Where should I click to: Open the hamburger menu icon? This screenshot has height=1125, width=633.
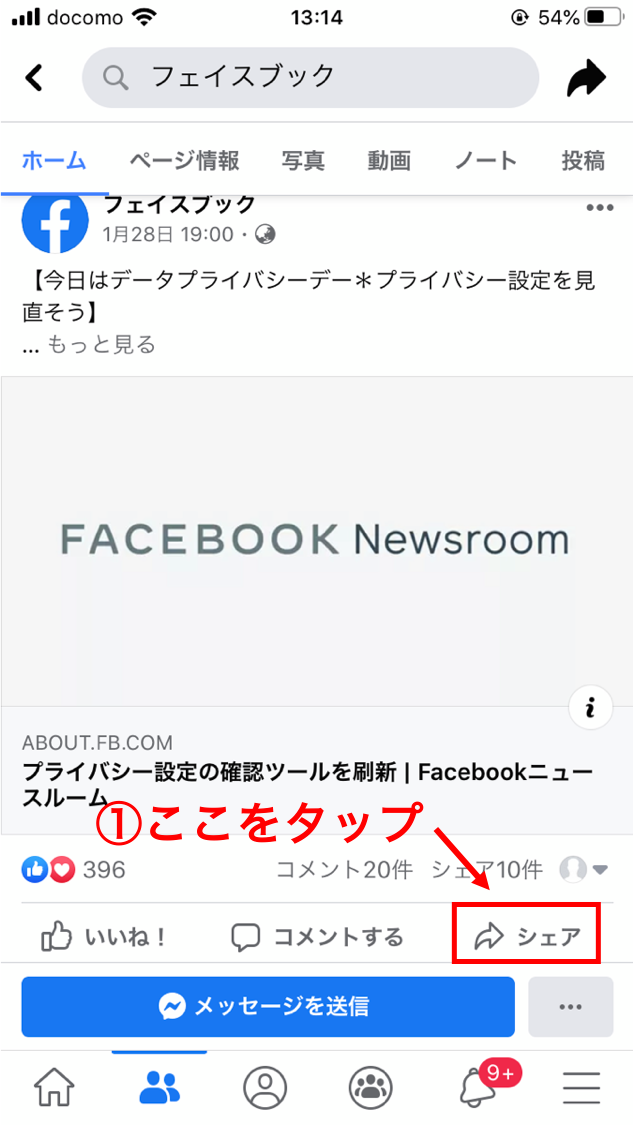(581, 1088)
